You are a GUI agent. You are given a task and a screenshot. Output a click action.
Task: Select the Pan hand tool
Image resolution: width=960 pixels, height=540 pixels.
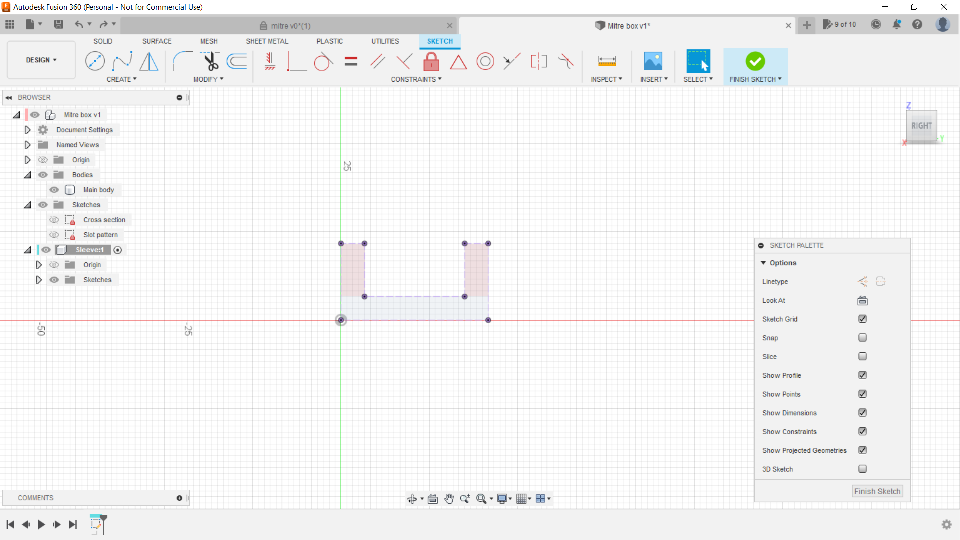point(449,498)
